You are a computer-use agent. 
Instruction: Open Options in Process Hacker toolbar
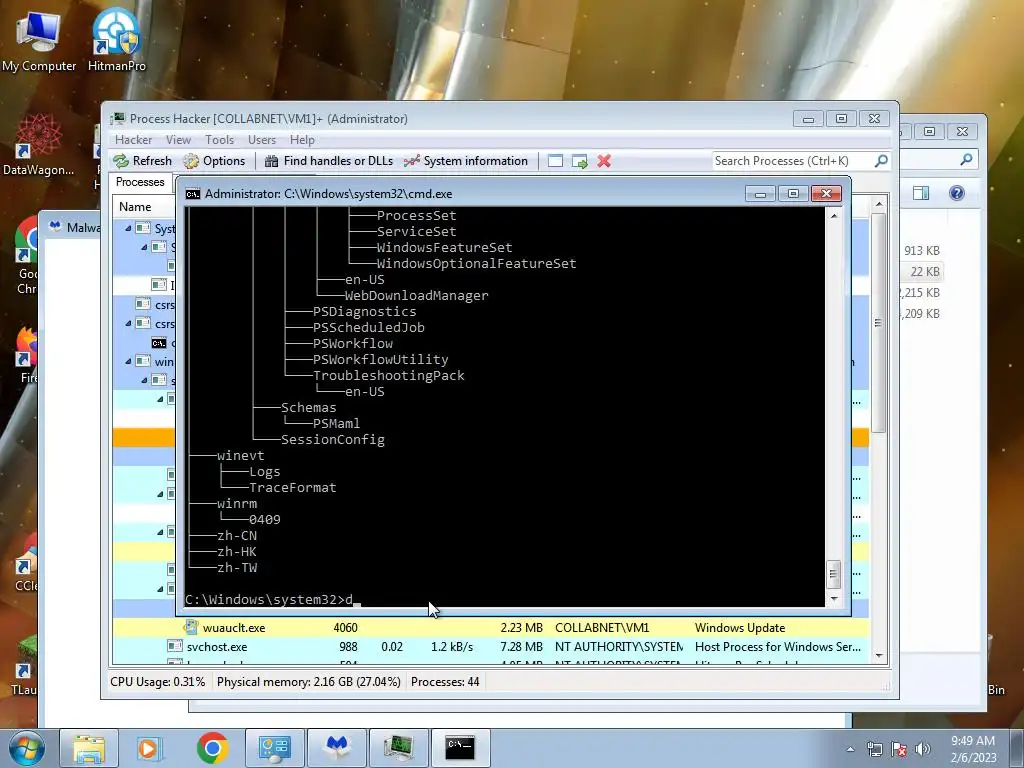tap(214, 161)
